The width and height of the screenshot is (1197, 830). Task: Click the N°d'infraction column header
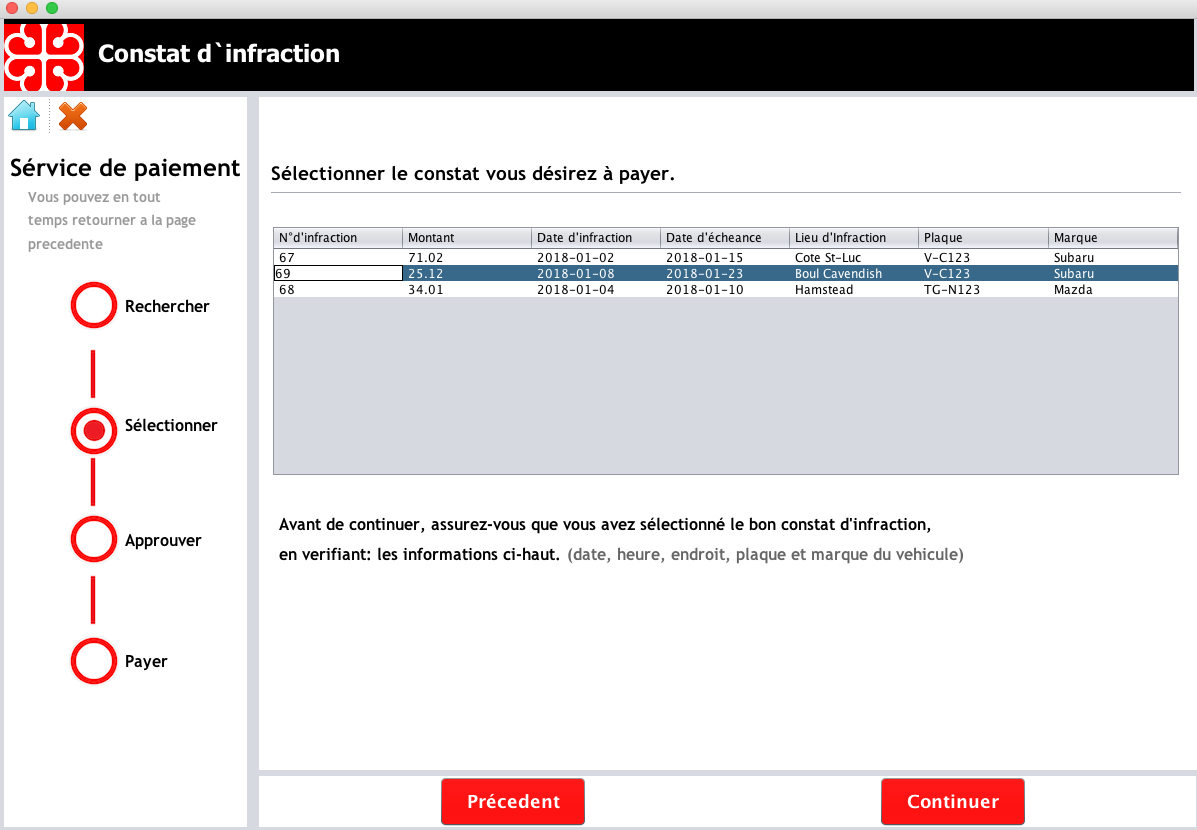(x=338, y=238)
